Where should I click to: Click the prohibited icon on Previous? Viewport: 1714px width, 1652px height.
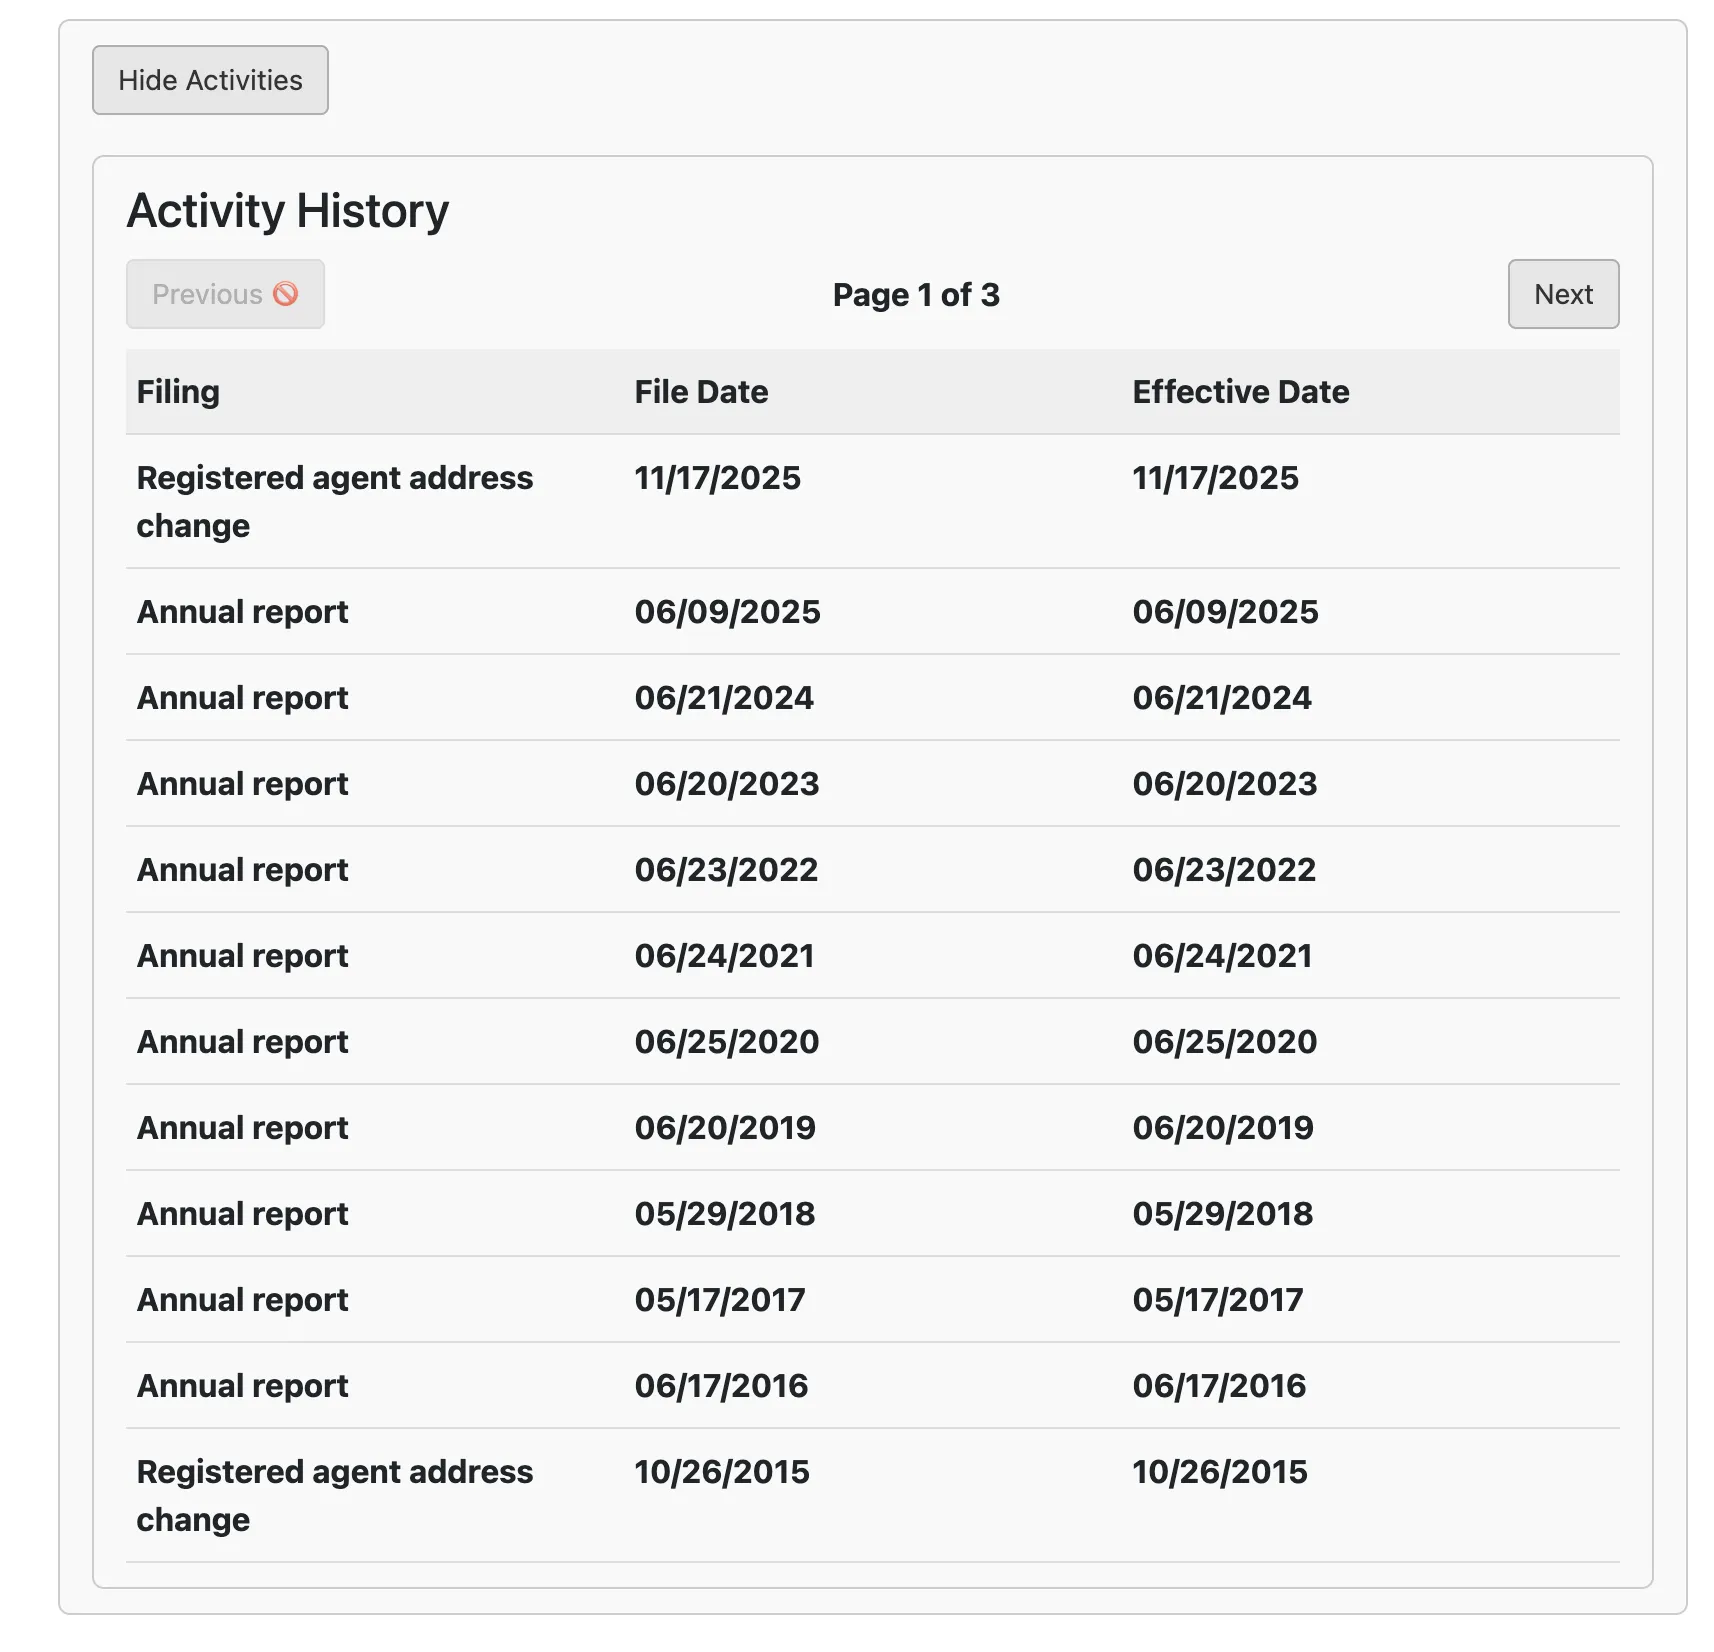point(286,294)
